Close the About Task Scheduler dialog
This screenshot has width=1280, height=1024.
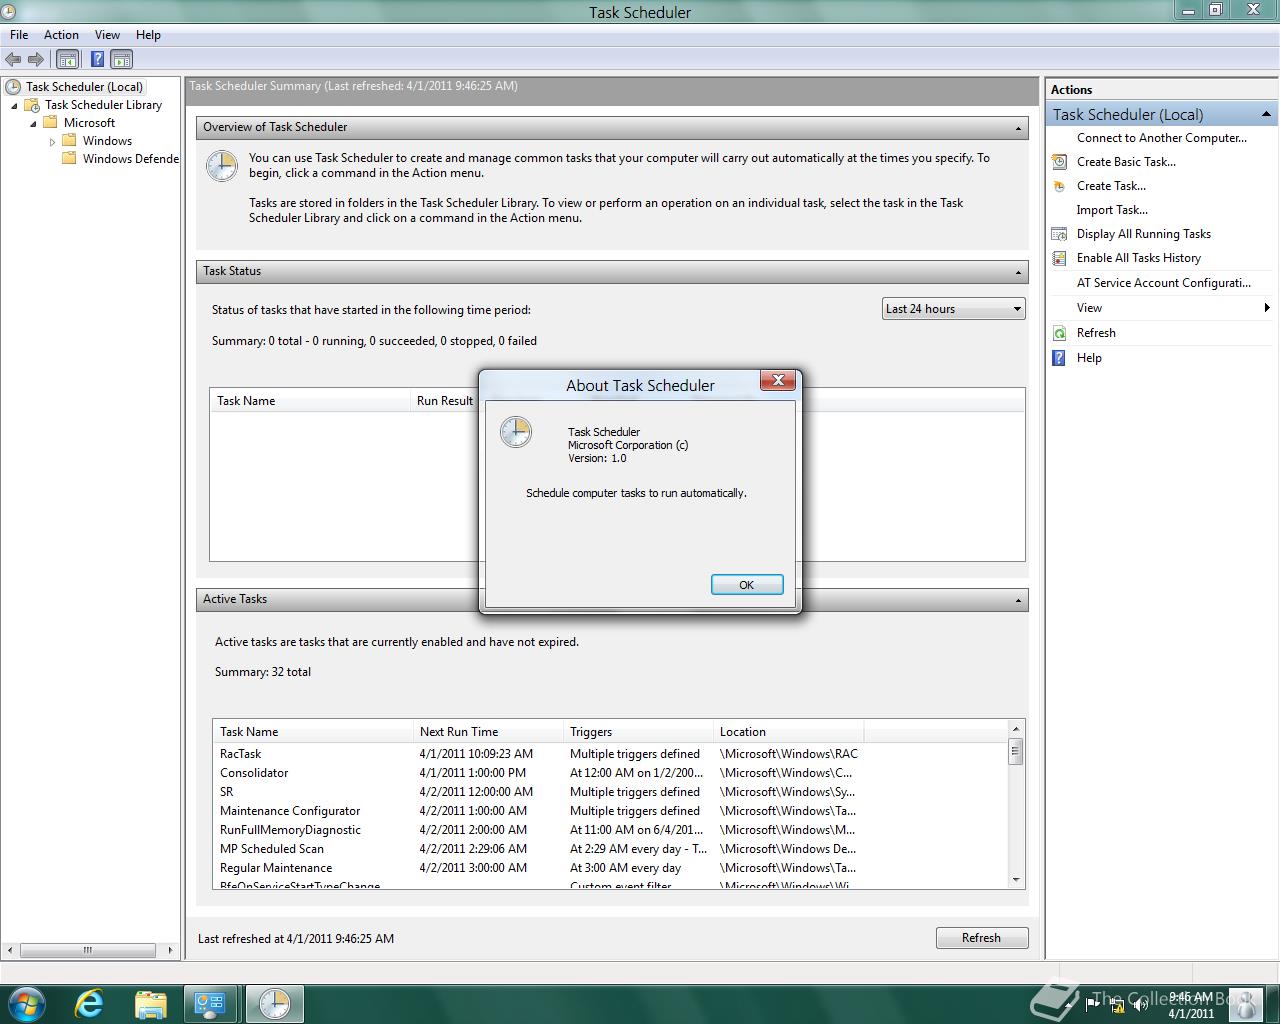778,380
